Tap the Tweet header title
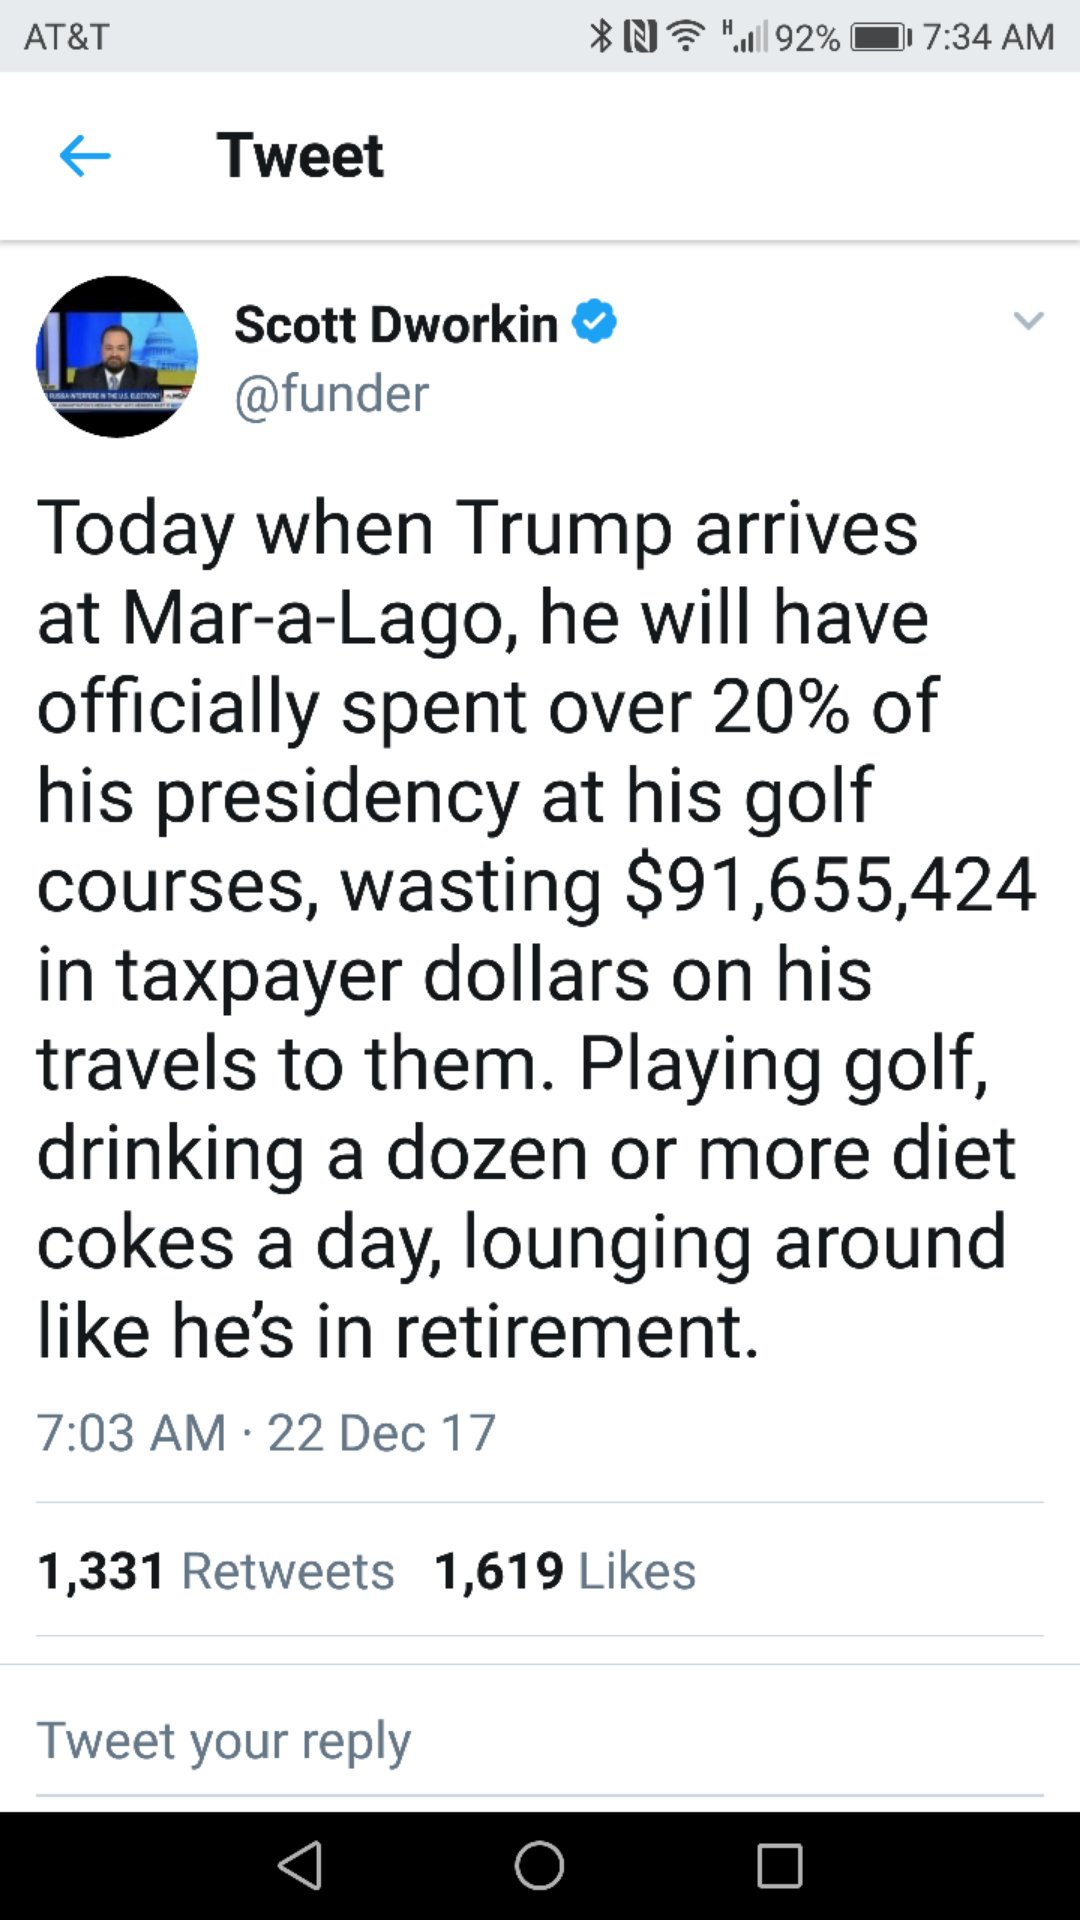This screenshot has height=1920, width=1080. pyautogui.click(x=300, y=156)
